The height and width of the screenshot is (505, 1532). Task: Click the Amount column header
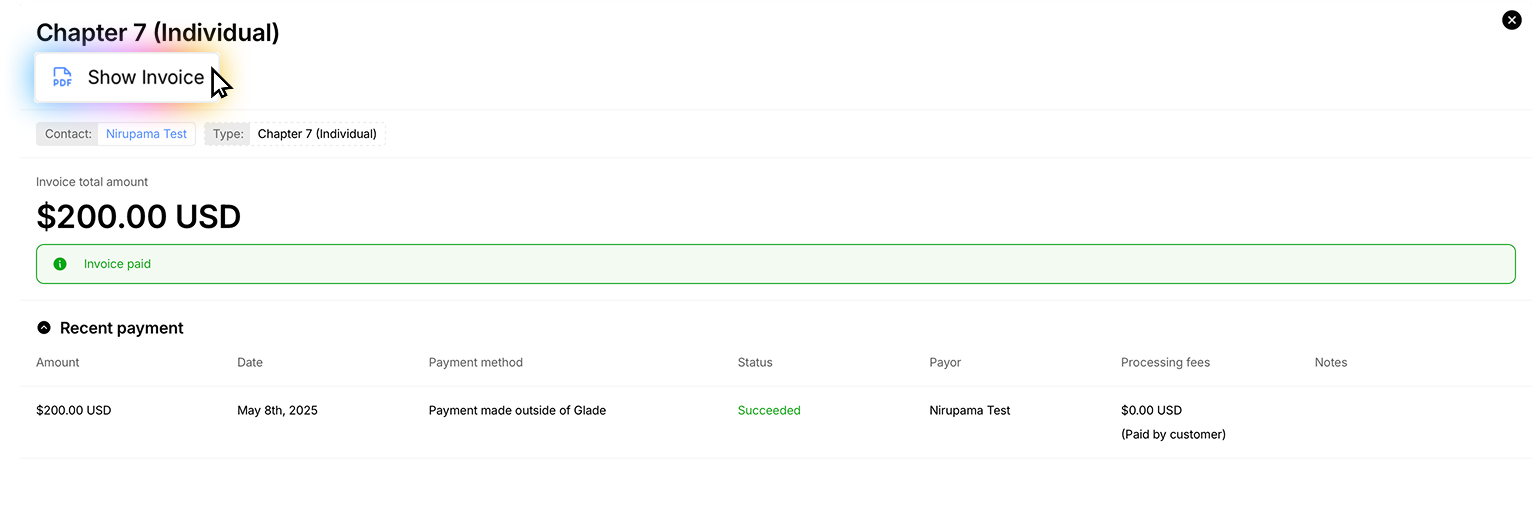(58, 362)
